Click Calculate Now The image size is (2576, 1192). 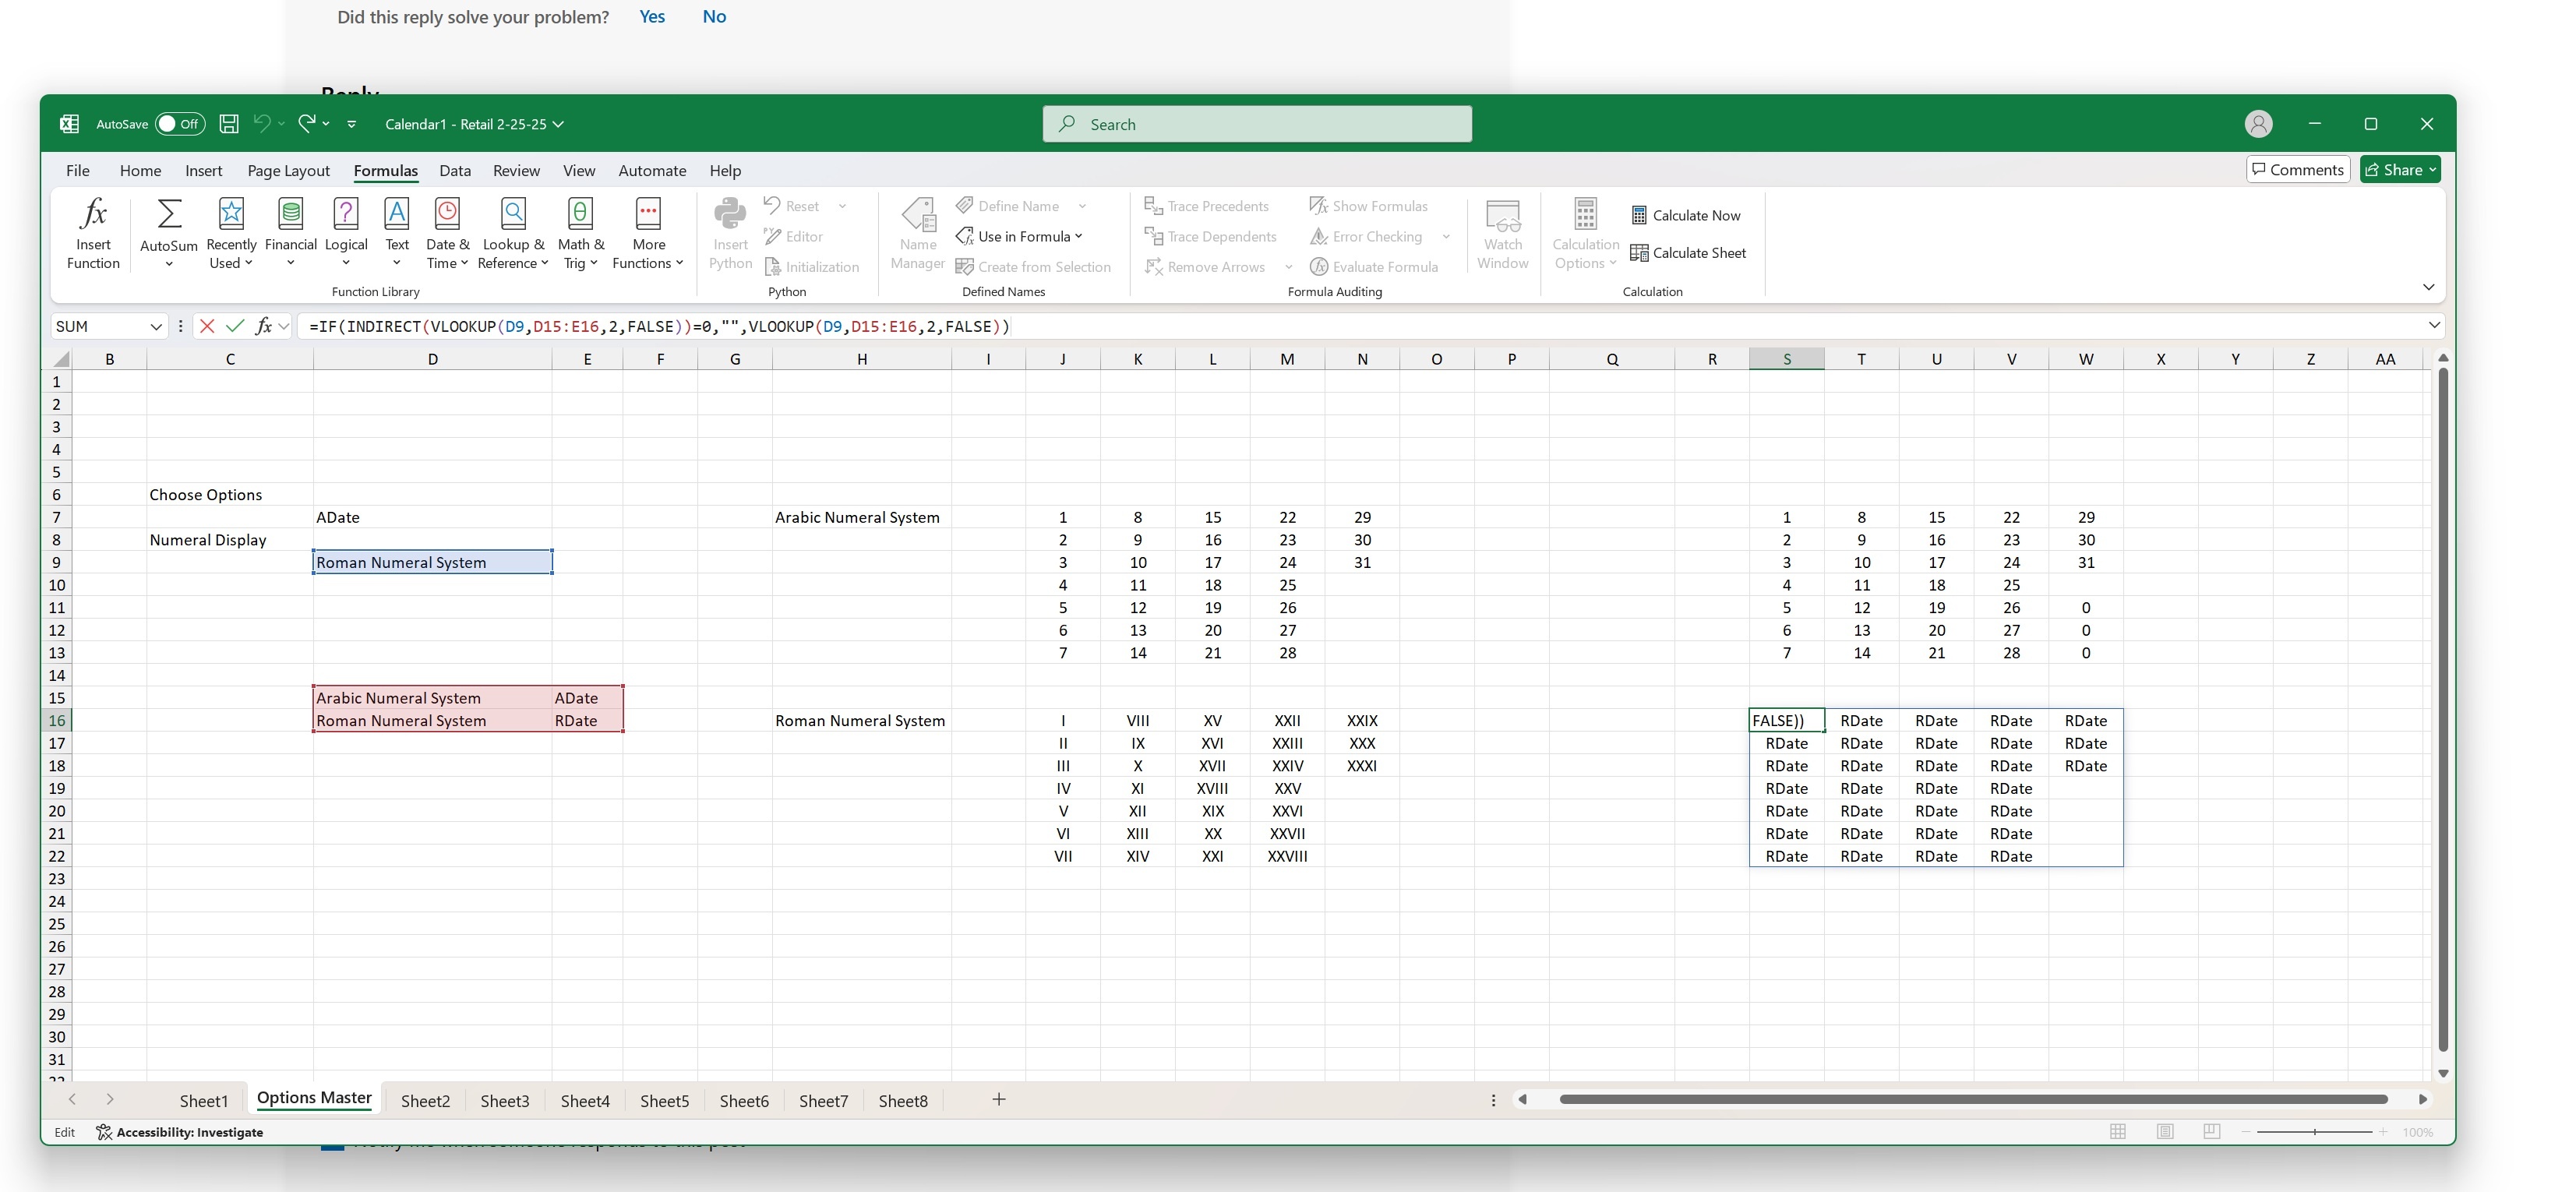coord(1685,215)
